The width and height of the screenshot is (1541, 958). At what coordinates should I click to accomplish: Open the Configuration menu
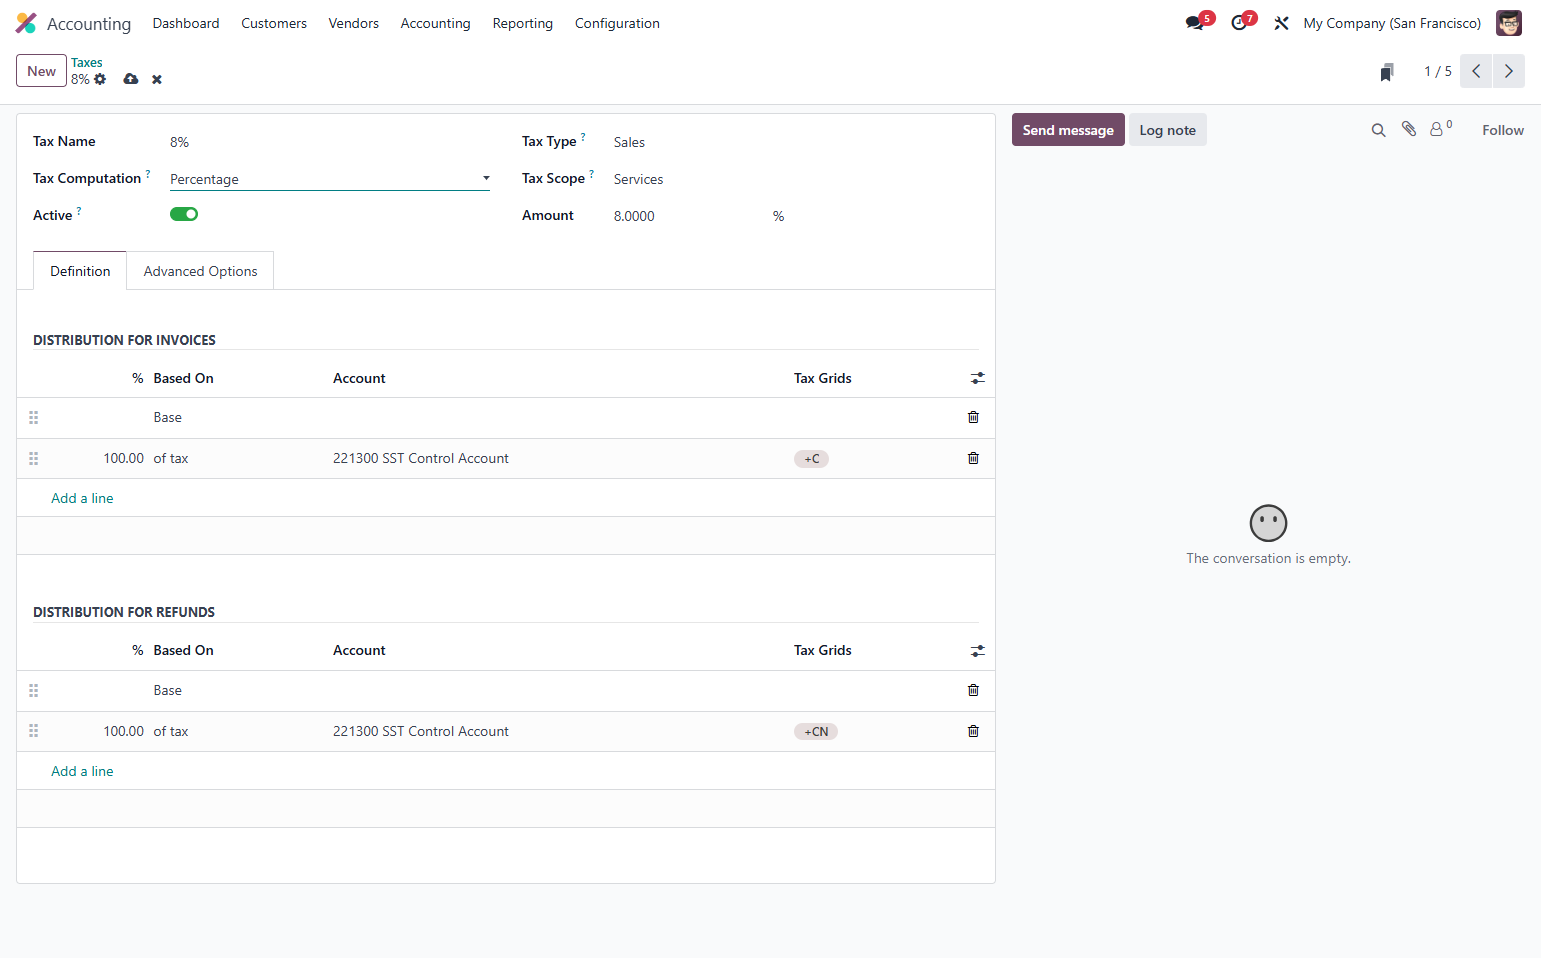pos(617,23)
